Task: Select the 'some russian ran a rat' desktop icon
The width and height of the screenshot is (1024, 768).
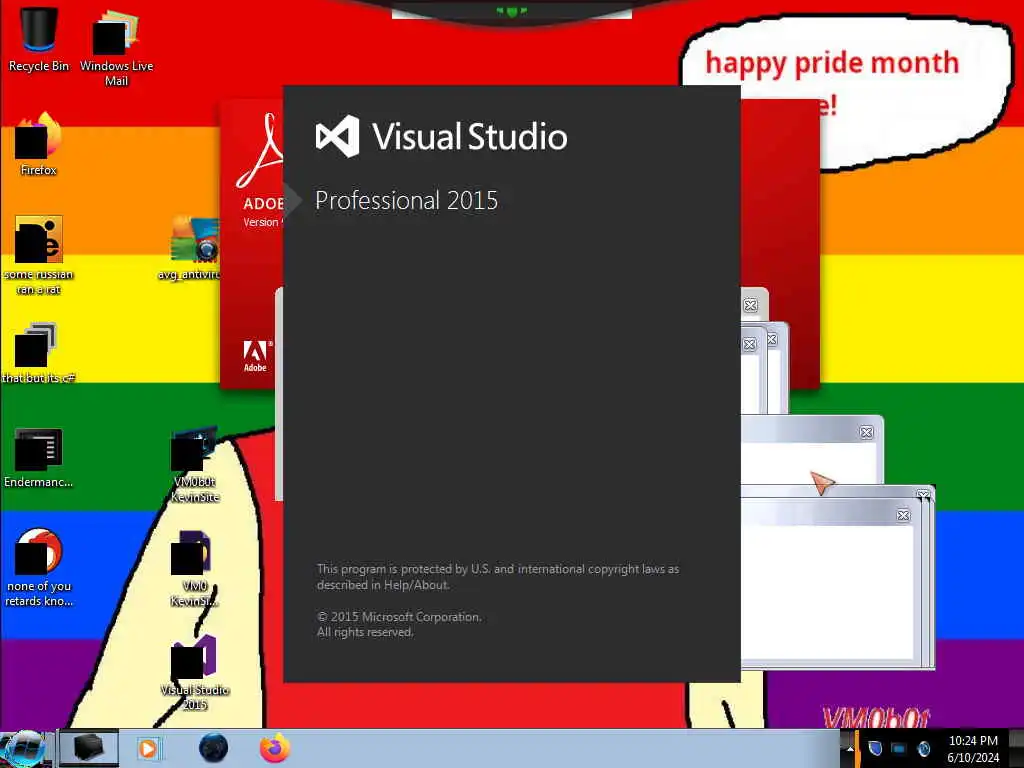Action: (39, 255)
